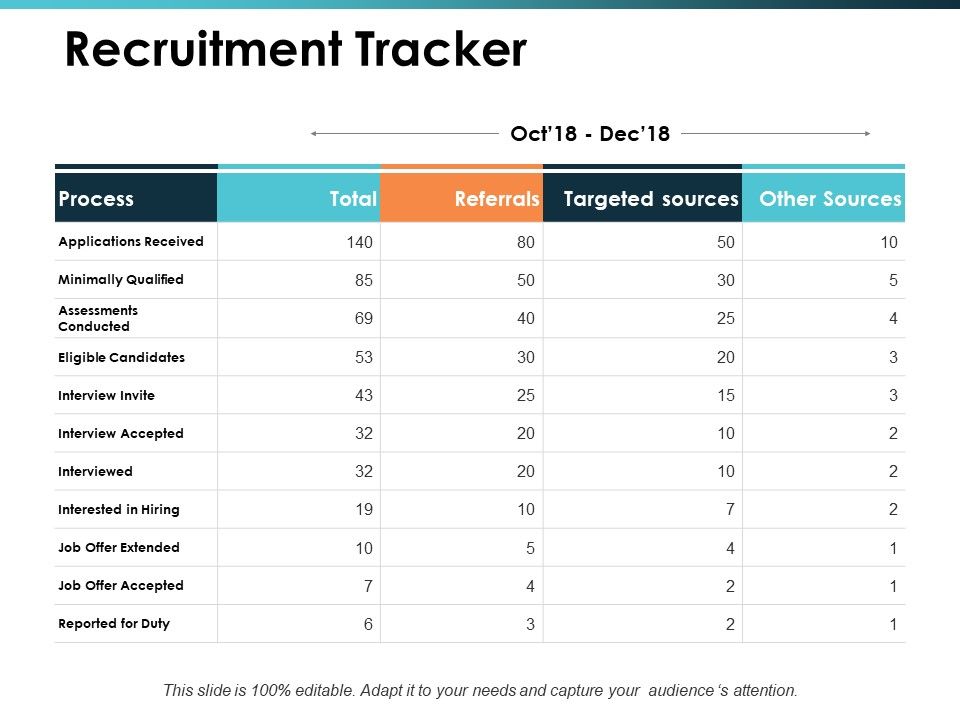The image size is (960, 720).
Task: Select the Oct'18 - Dec'18 date range label
Action: (590, 133)
